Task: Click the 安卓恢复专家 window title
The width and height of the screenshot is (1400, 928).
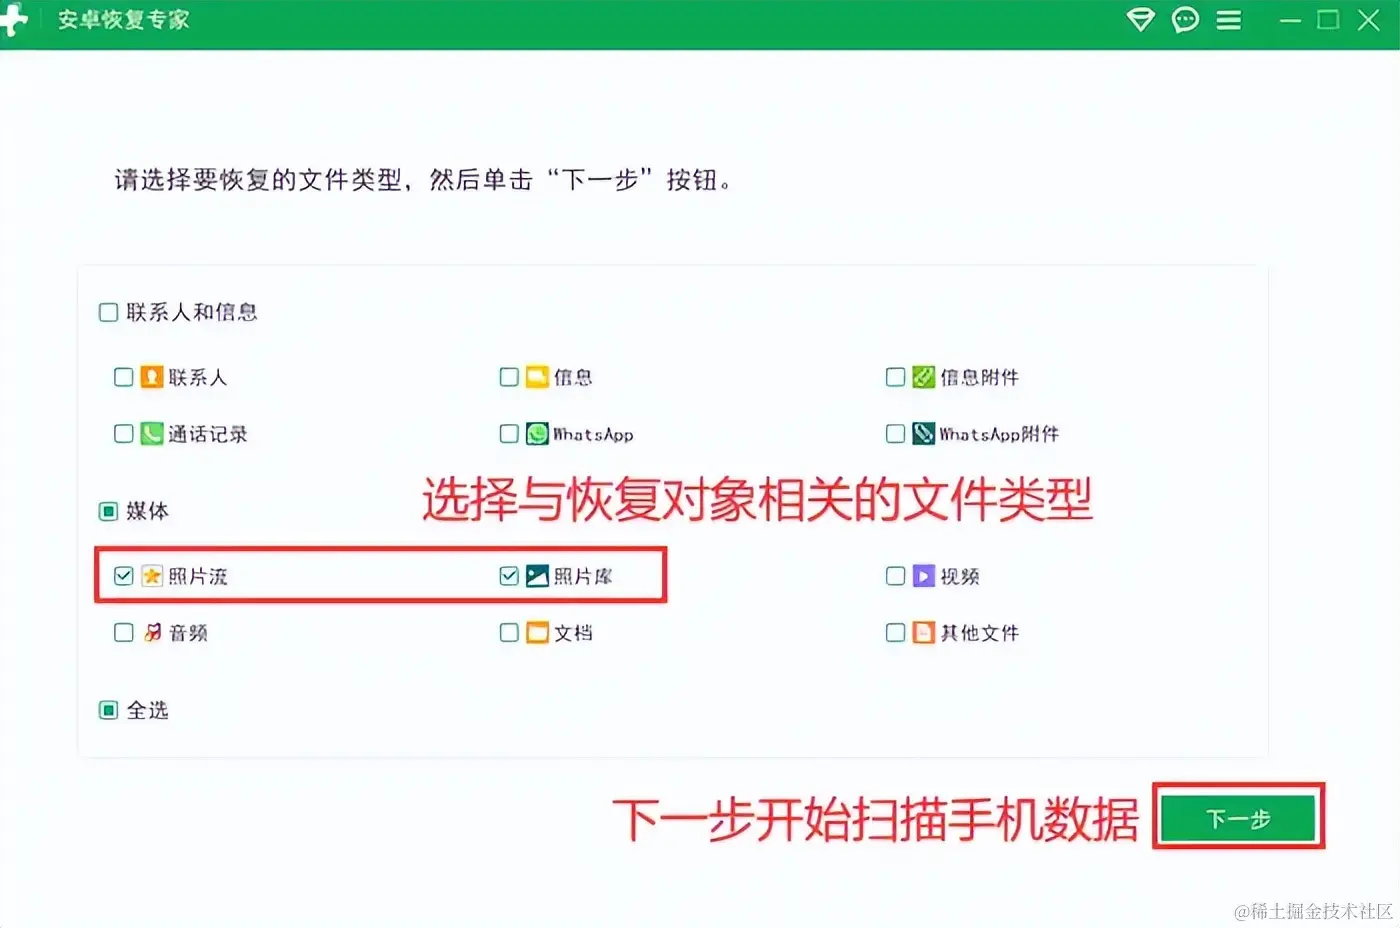Action: click(x=123, y=20)
